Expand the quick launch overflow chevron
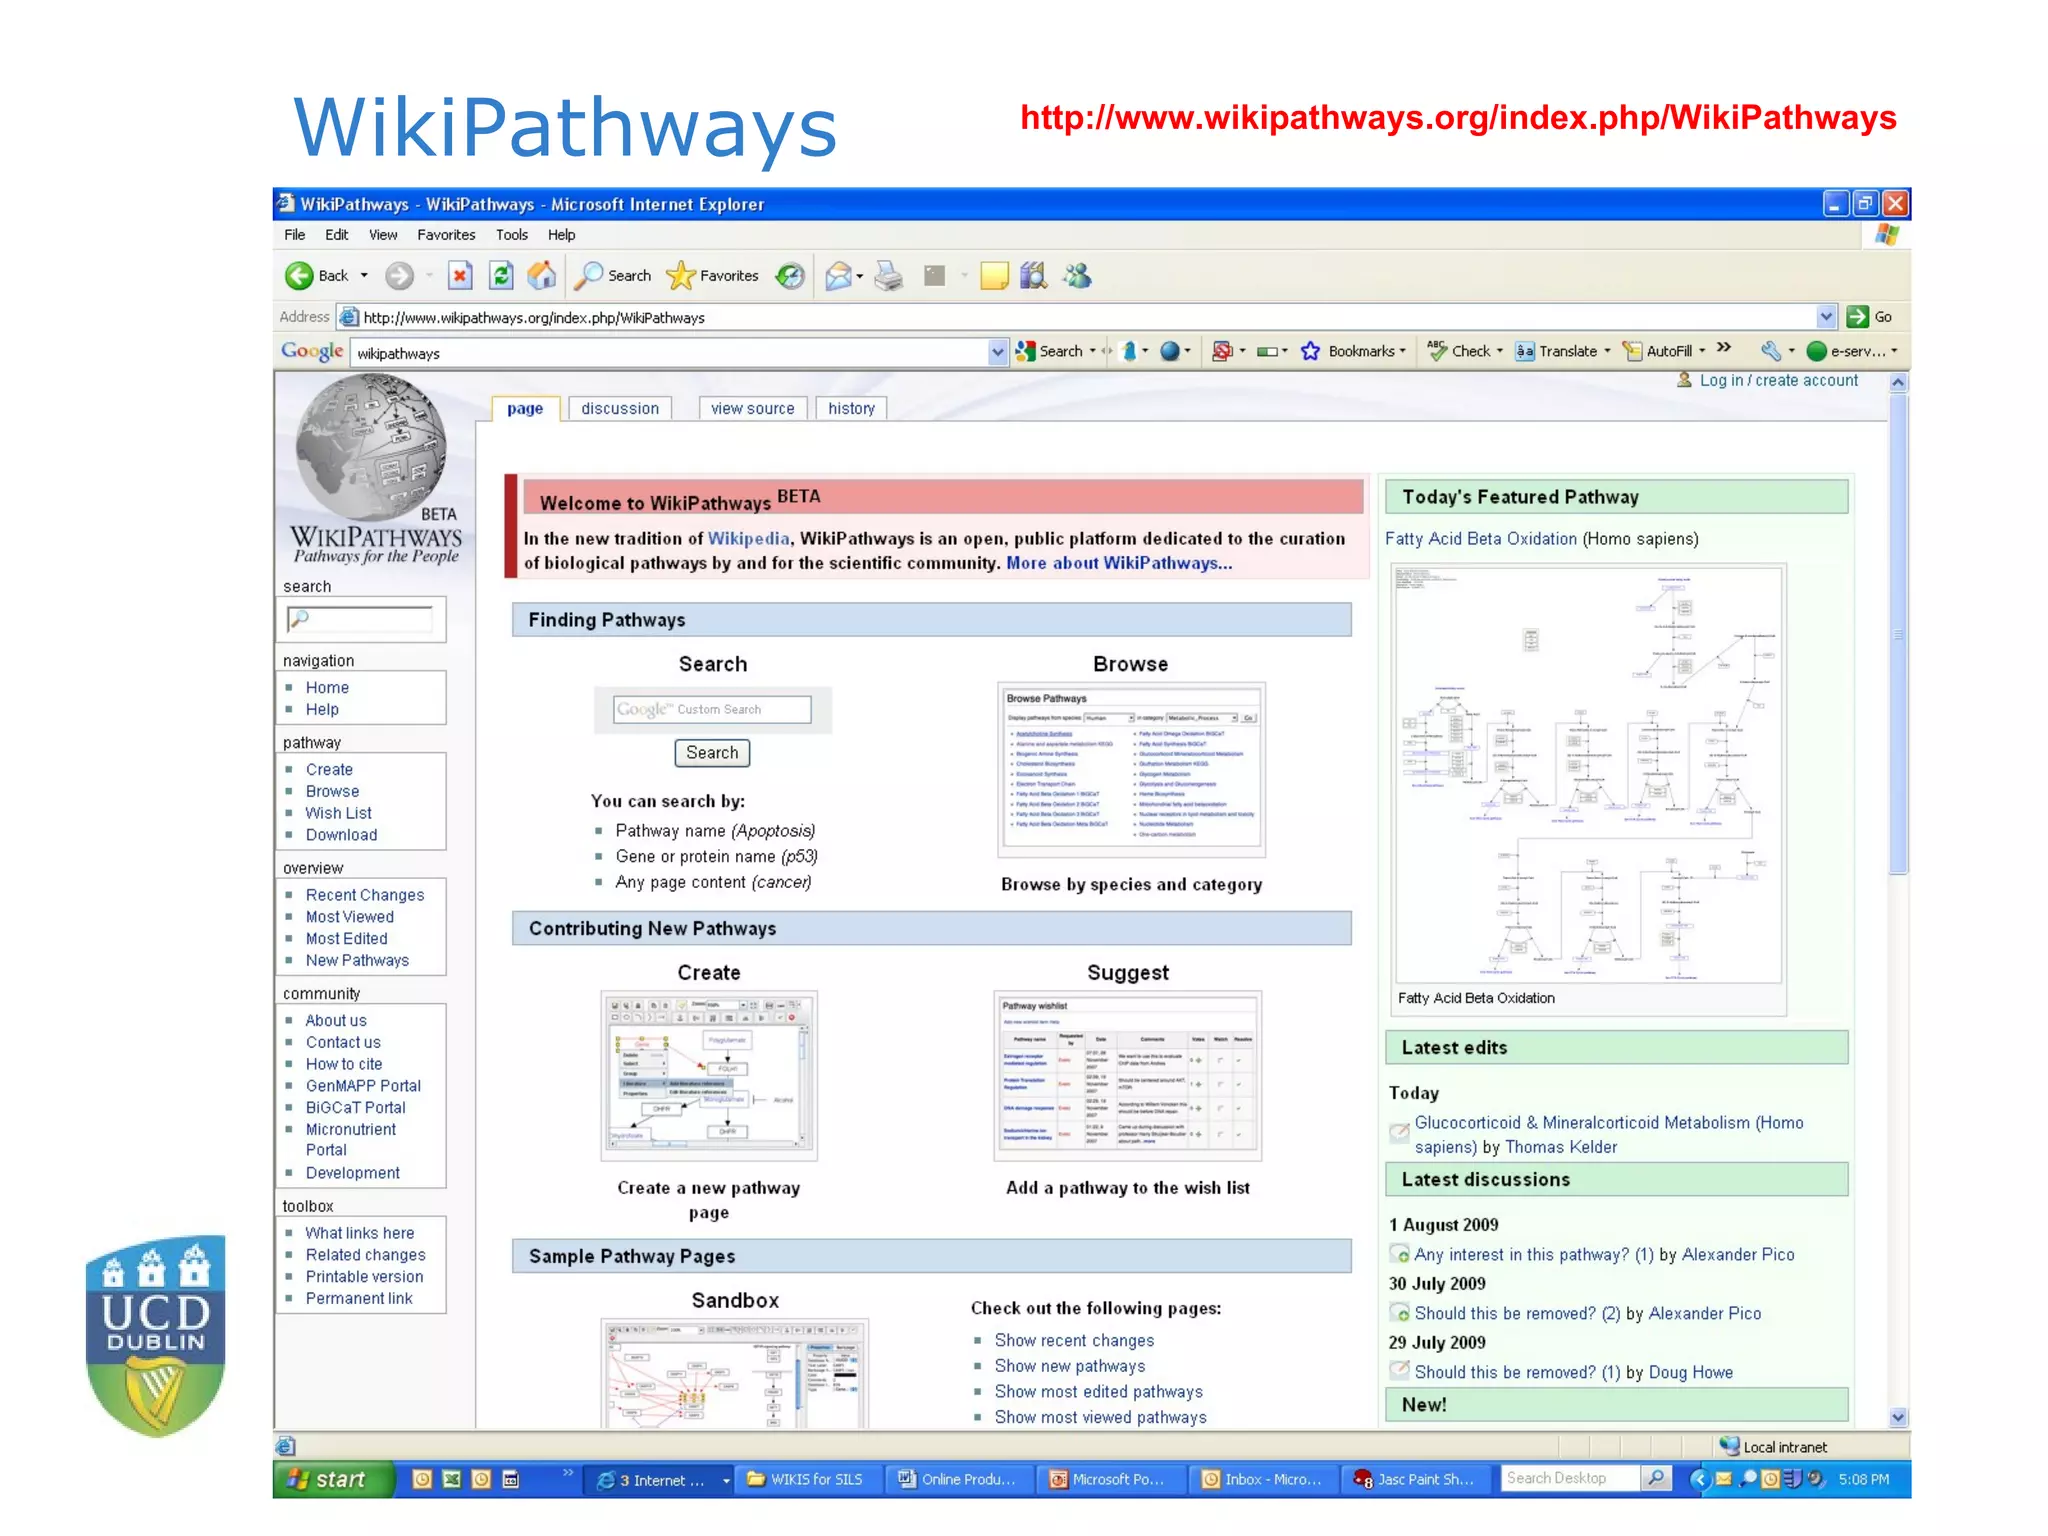This screenshot has width=2048, height=1536. pos(568,1472)
